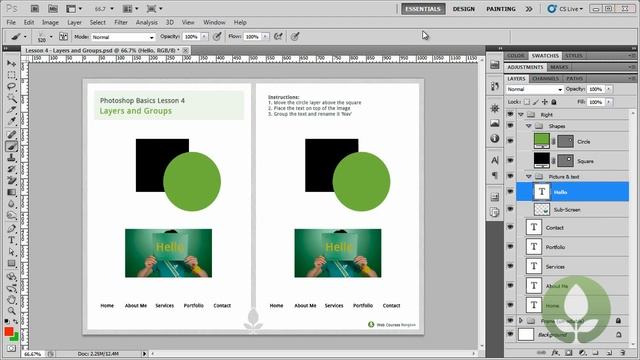Select the Lasso tool
The image size is (640, 360).
point(11,87)
